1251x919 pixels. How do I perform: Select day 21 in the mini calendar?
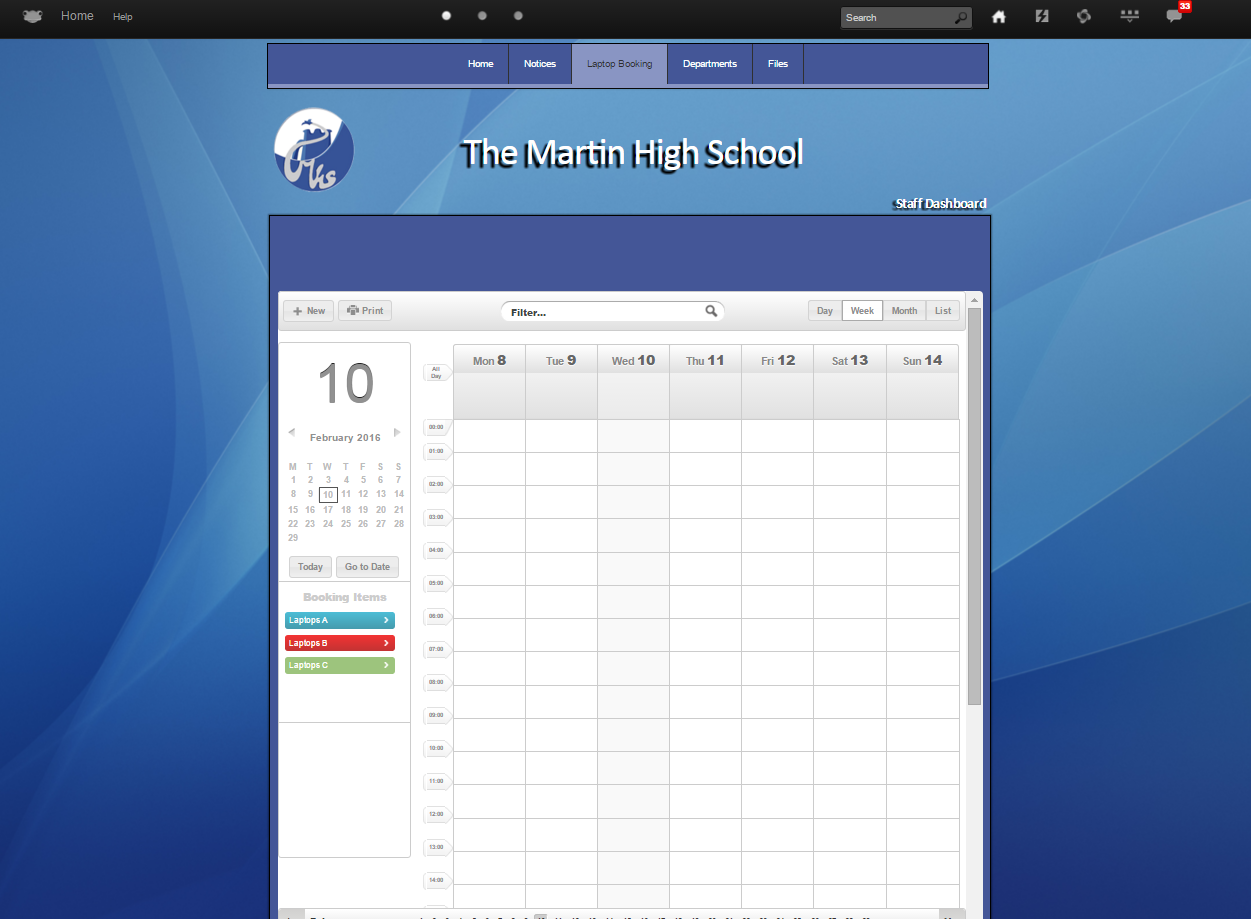(399, 509)
